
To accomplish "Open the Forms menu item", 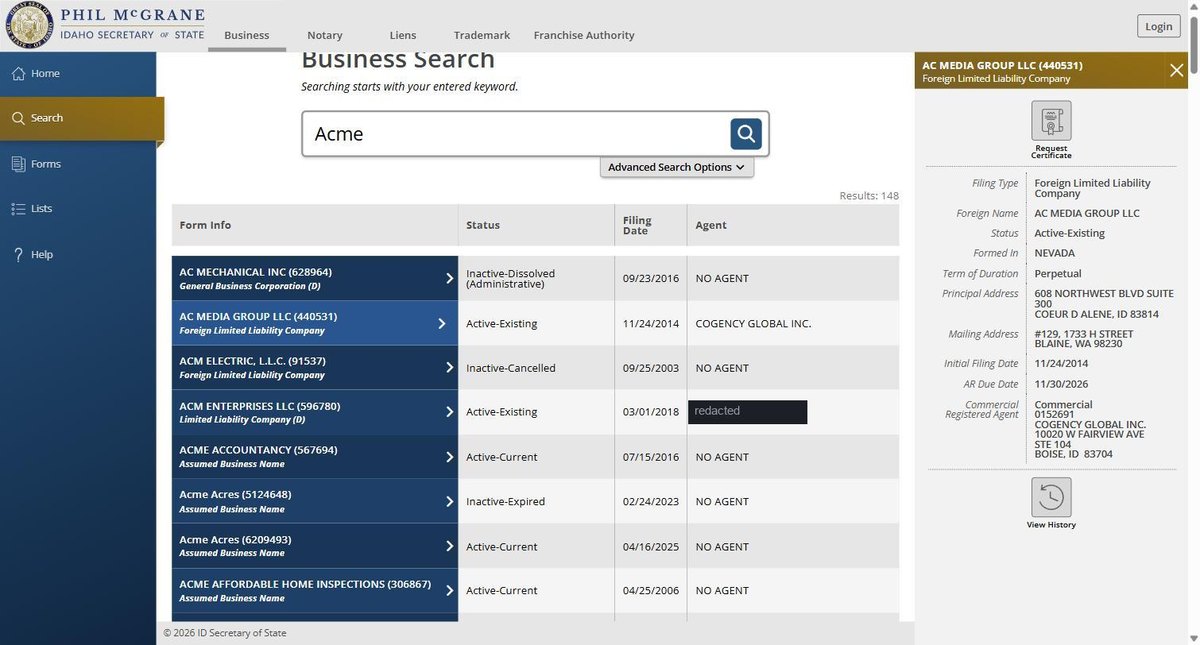I will coord(78,164).
